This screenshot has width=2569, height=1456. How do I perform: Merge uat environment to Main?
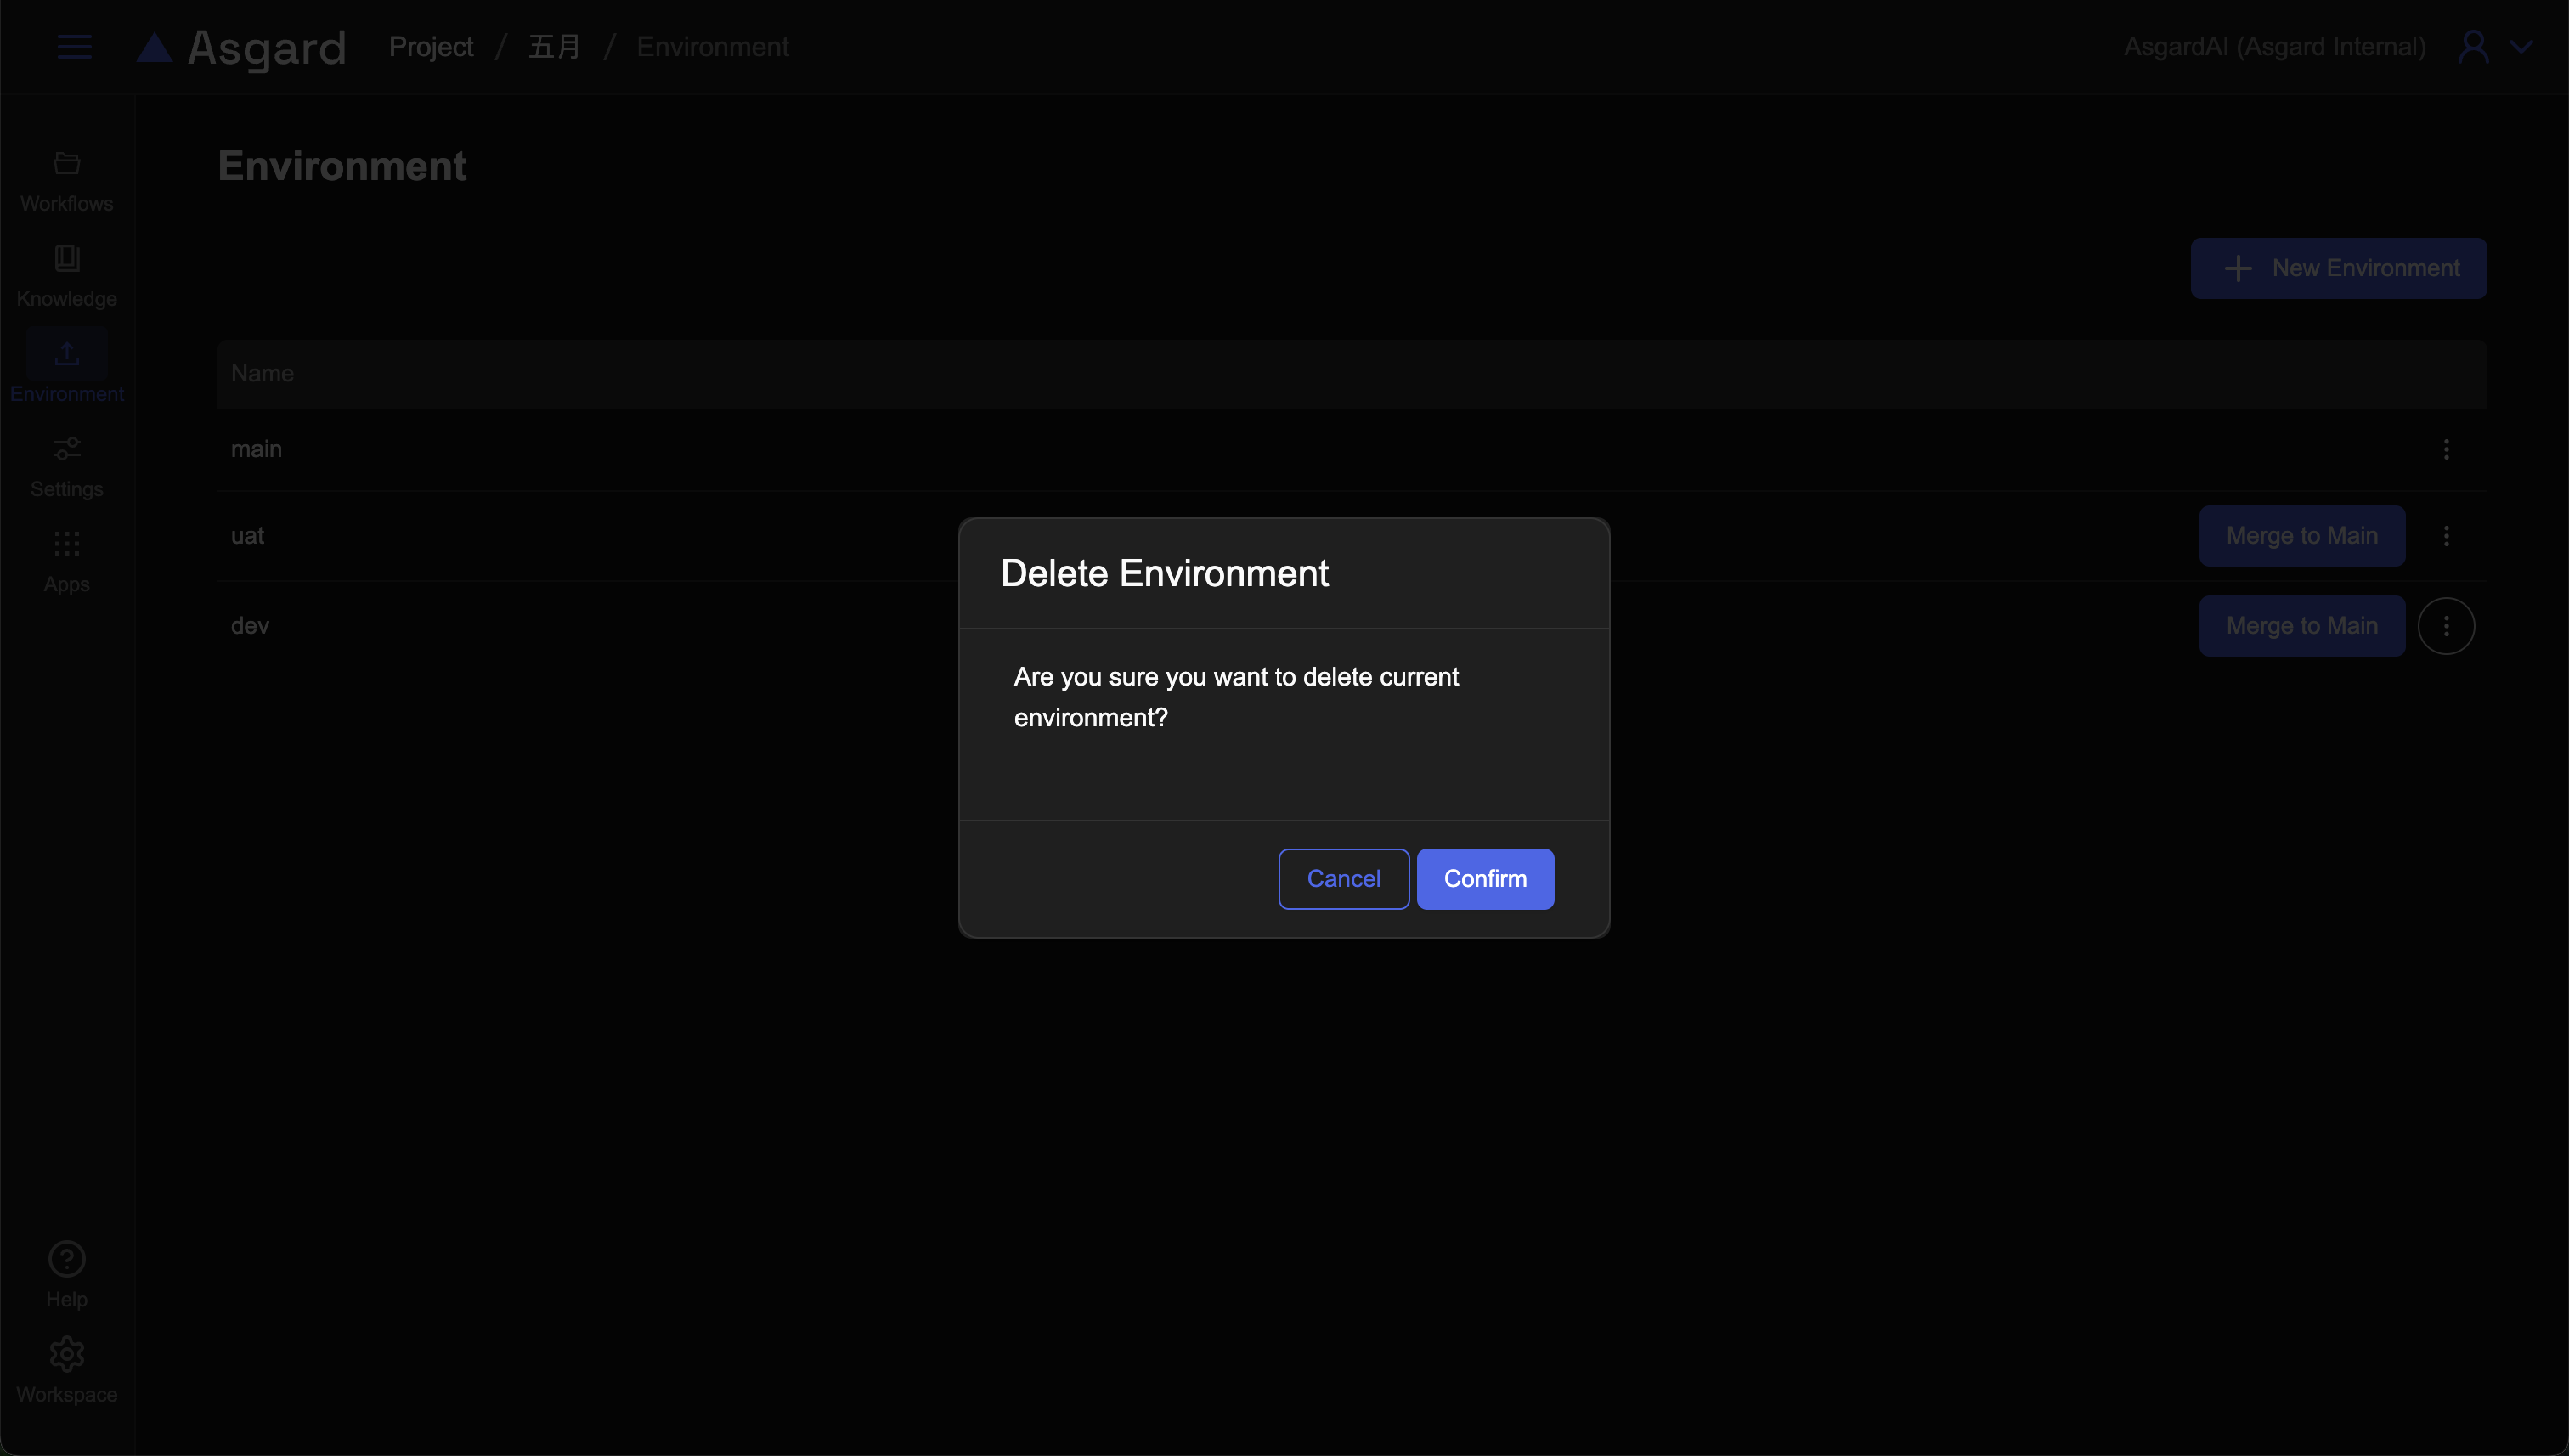[x=2301, y=536]
